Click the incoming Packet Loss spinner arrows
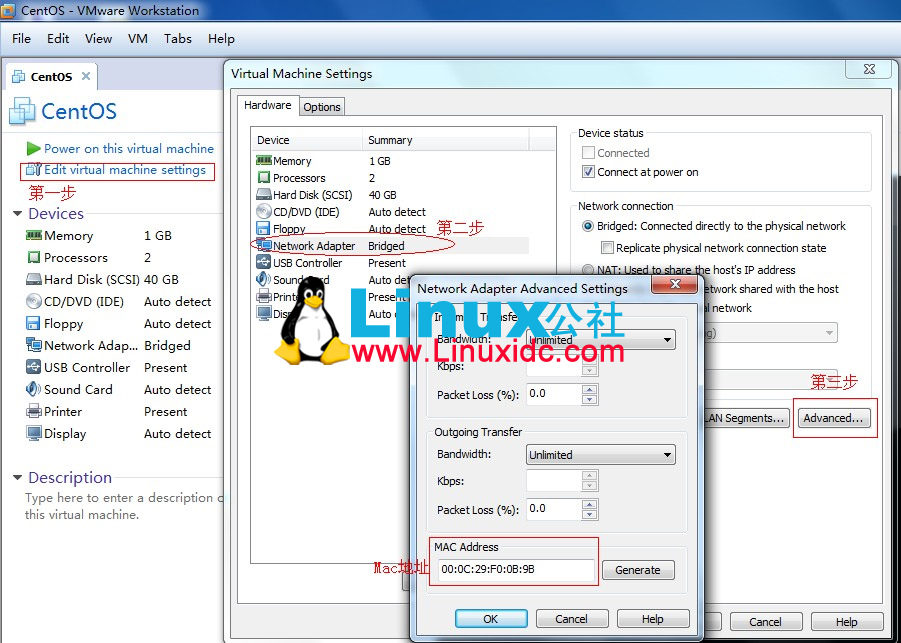The width and height of the screenshot is (901, 643). 590,395
